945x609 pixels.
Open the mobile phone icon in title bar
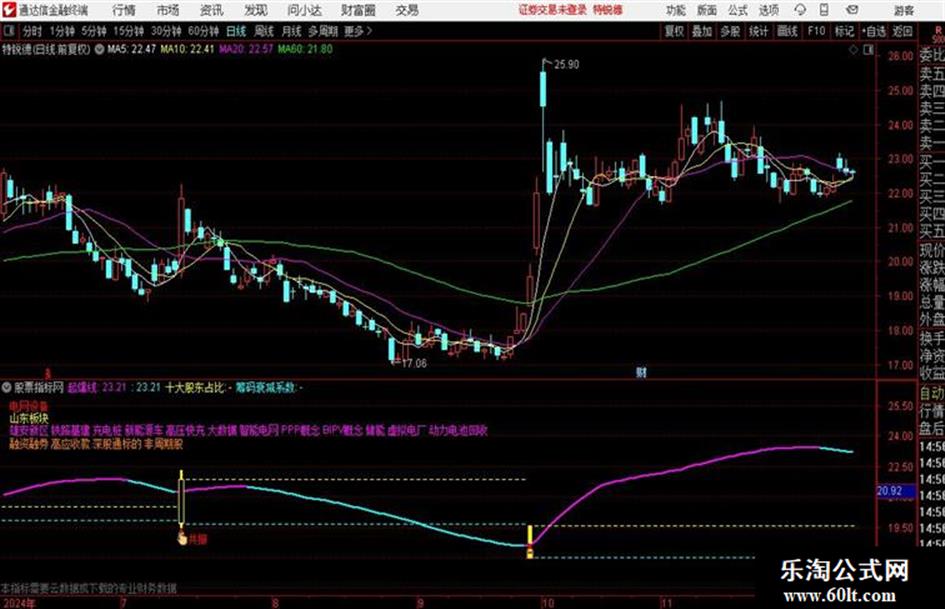824,10
